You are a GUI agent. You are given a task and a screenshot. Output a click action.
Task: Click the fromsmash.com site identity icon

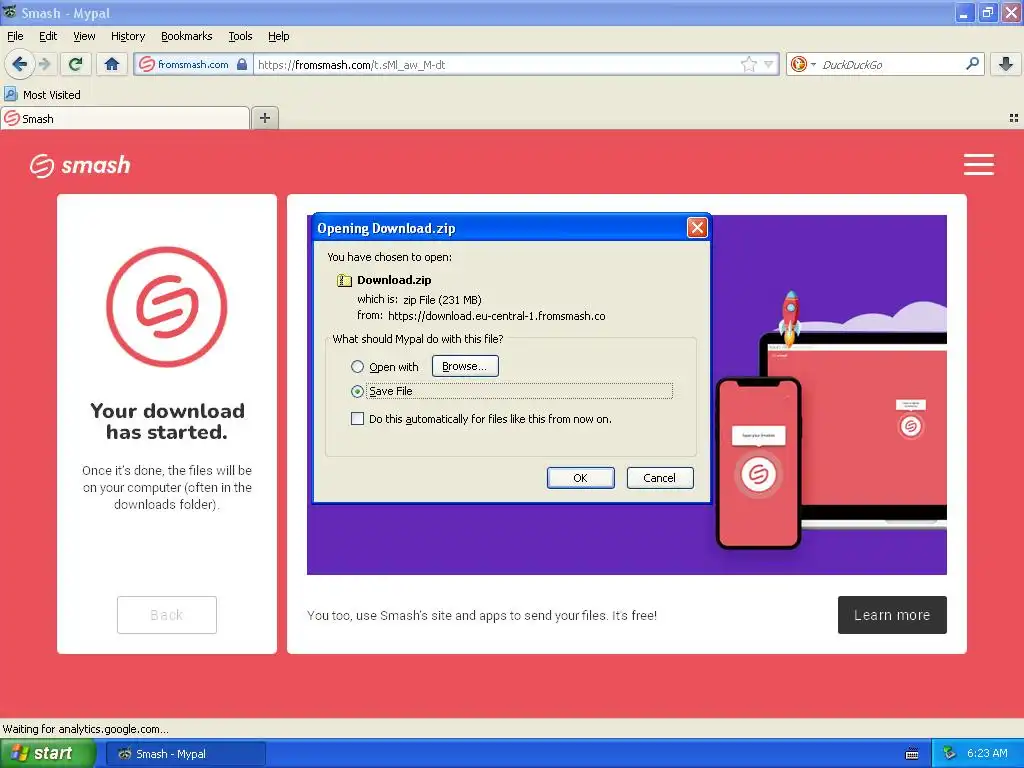(147, 64)
